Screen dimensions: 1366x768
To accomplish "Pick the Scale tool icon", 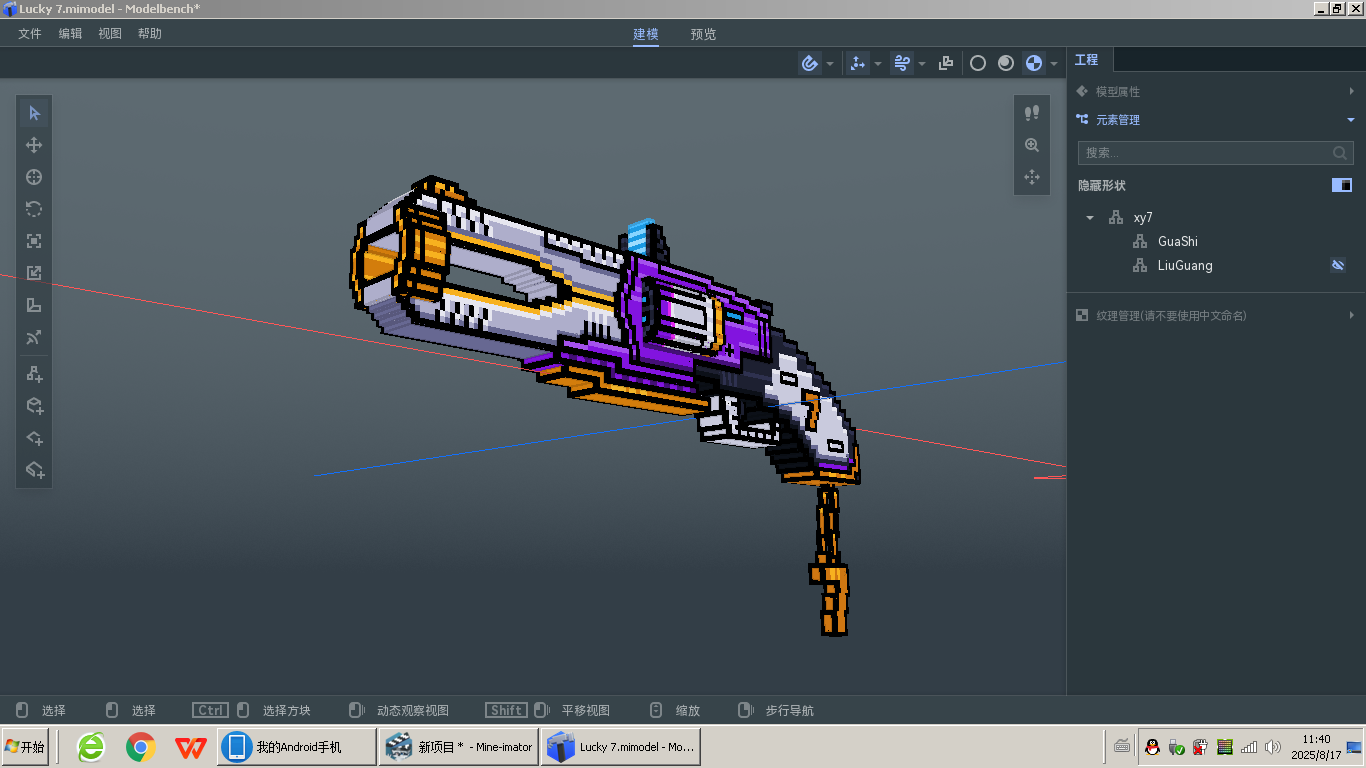I will (x=34, y=241).
